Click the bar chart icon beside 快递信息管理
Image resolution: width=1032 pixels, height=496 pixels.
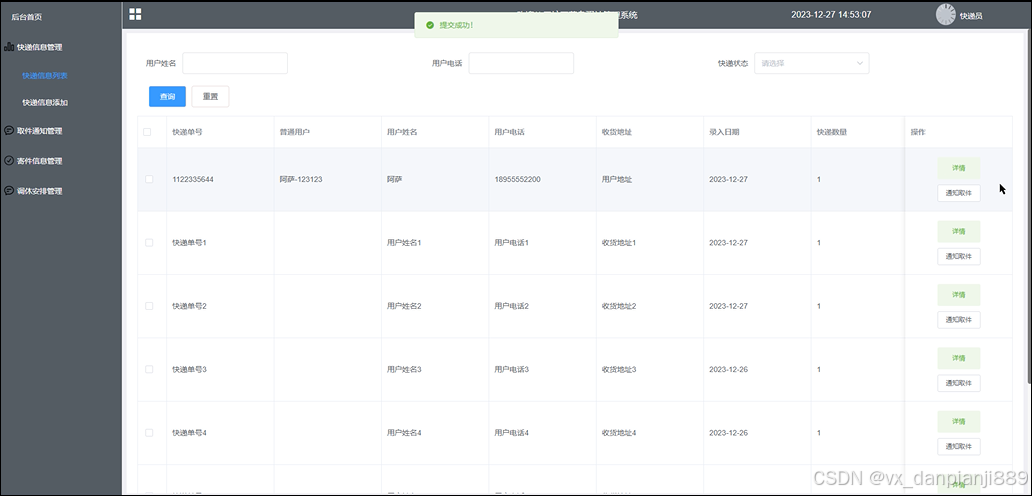pos(9,47)
